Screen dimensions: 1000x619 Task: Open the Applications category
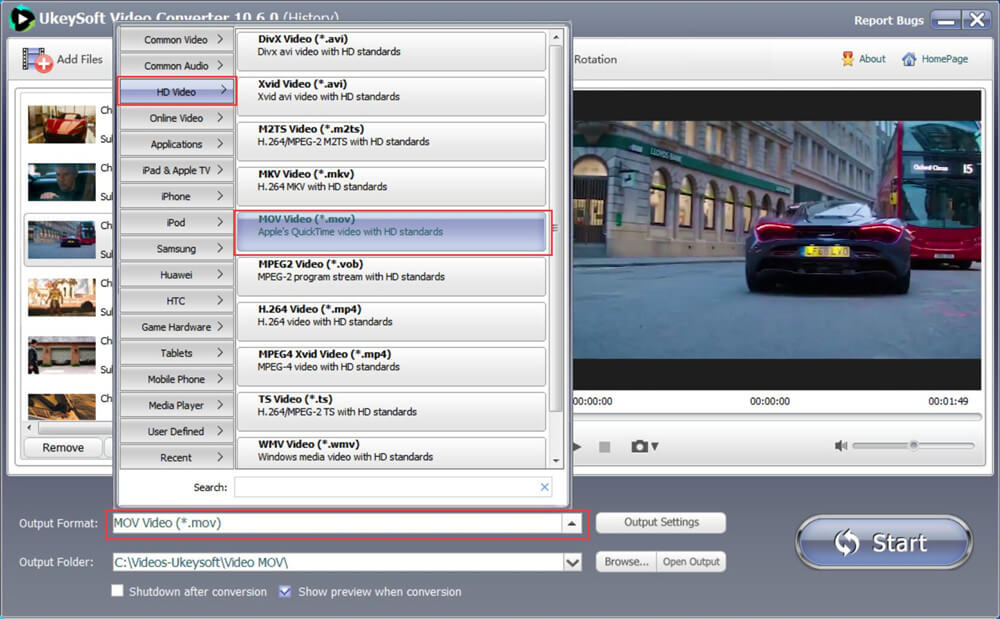[x=177, y=144]
